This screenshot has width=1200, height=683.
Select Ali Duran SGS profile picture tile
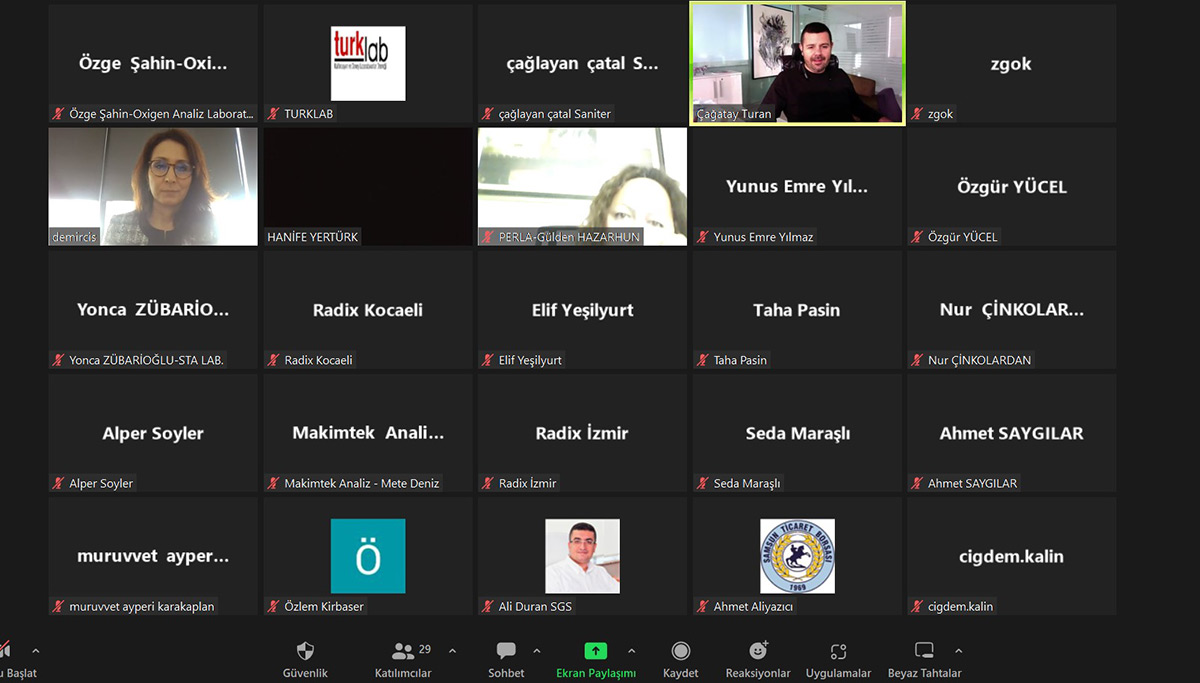(x=582, y=556)
